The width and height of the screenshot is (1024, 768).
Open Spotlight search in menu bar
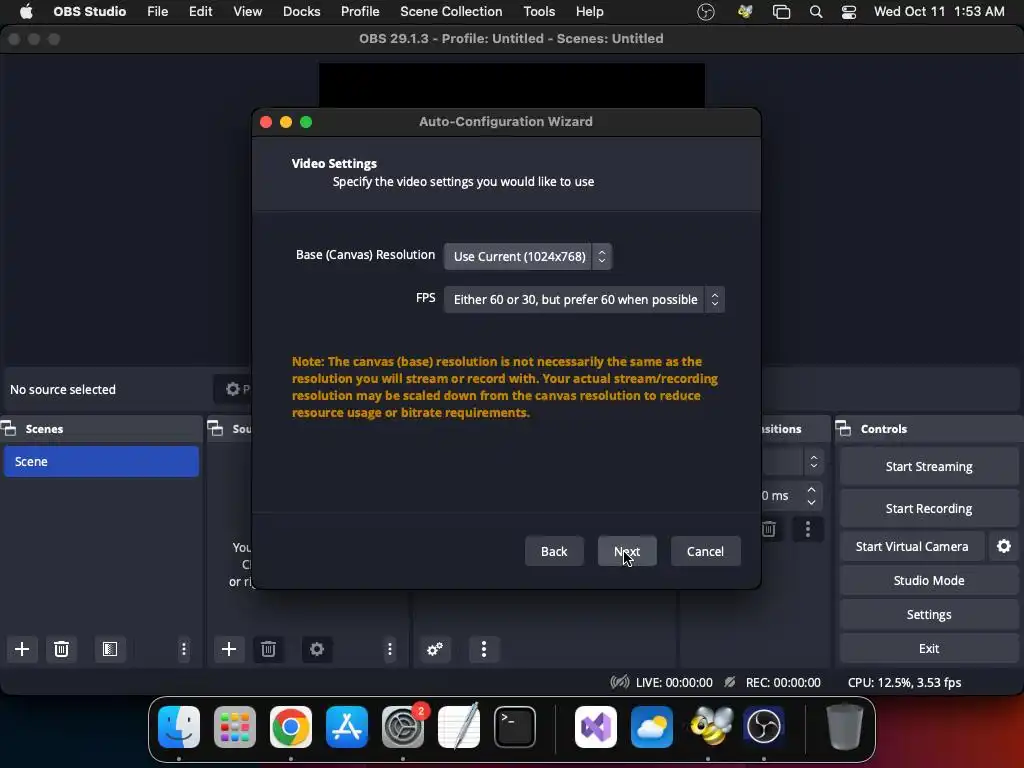point(816,12)
